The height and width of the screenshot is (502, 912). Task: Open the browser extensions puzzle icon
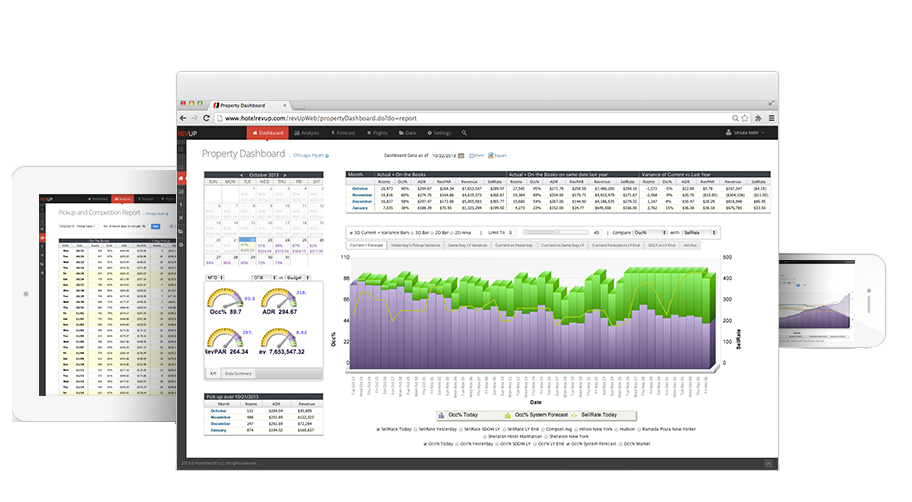(x=758, y=118)
